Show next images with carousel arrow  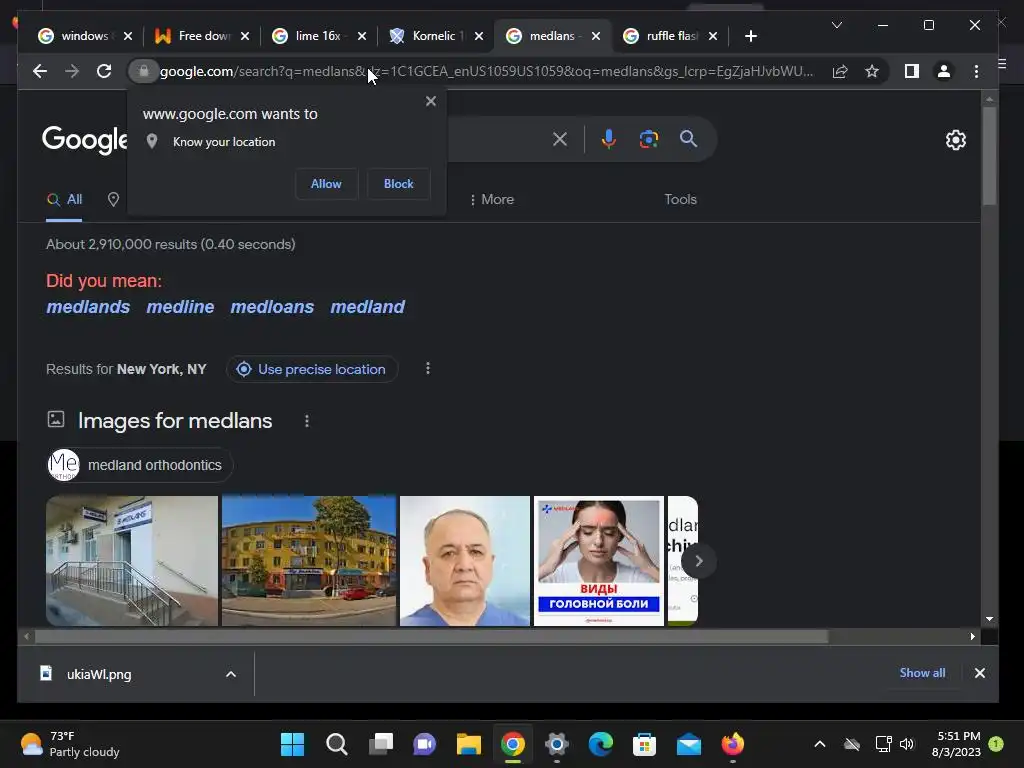(x=699, y=561)
